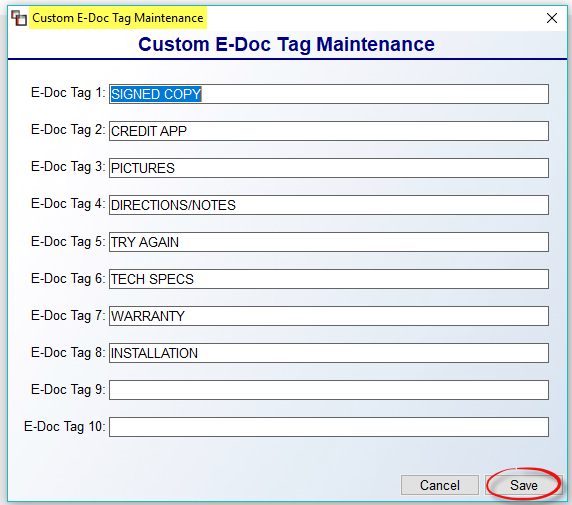Click the 'E-Doc Tag 9:' label
The width and height of the screenshot is (572, 505).
point(68,390)
